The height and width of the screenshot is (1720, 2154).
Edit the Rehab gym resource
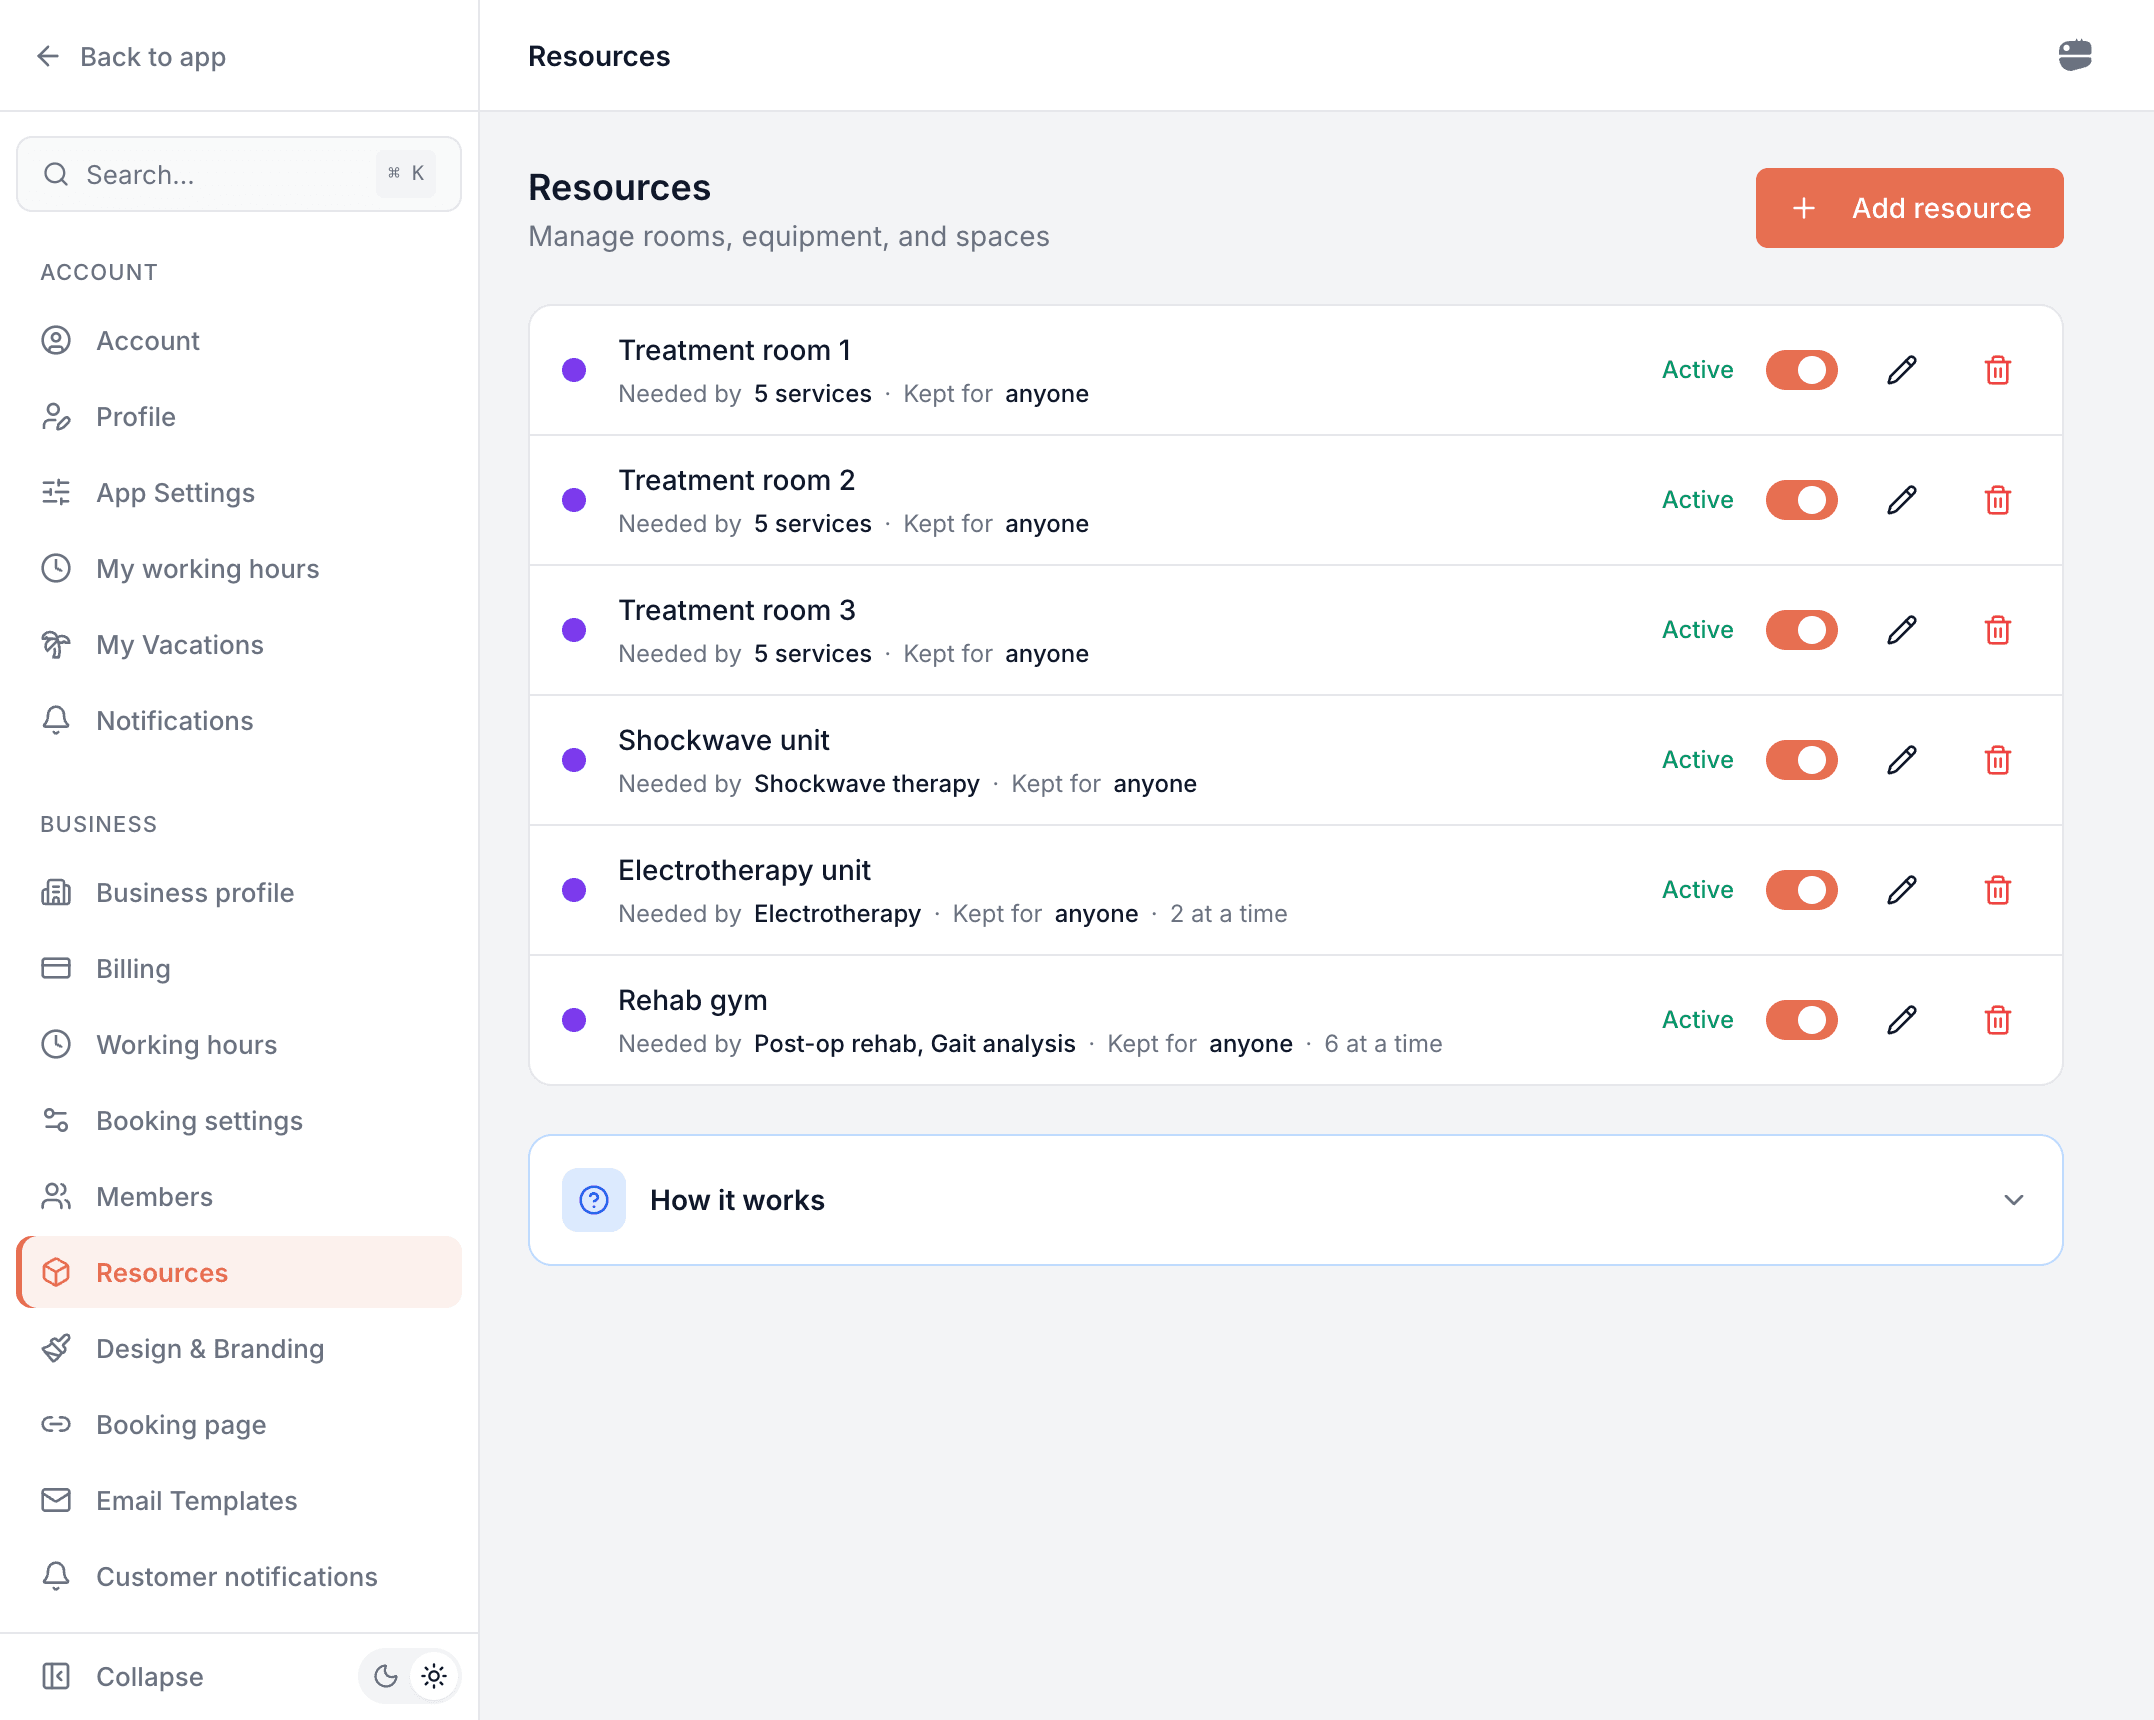[x=1902, y=1020]
